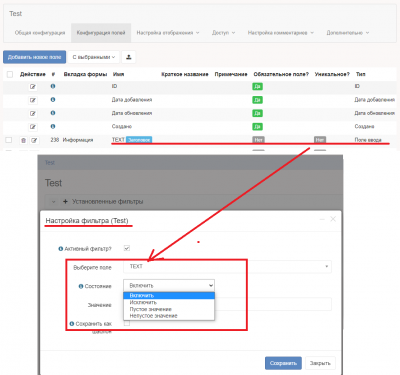
Task: Open the С выбранными dropdown
Action: [94, 57]
